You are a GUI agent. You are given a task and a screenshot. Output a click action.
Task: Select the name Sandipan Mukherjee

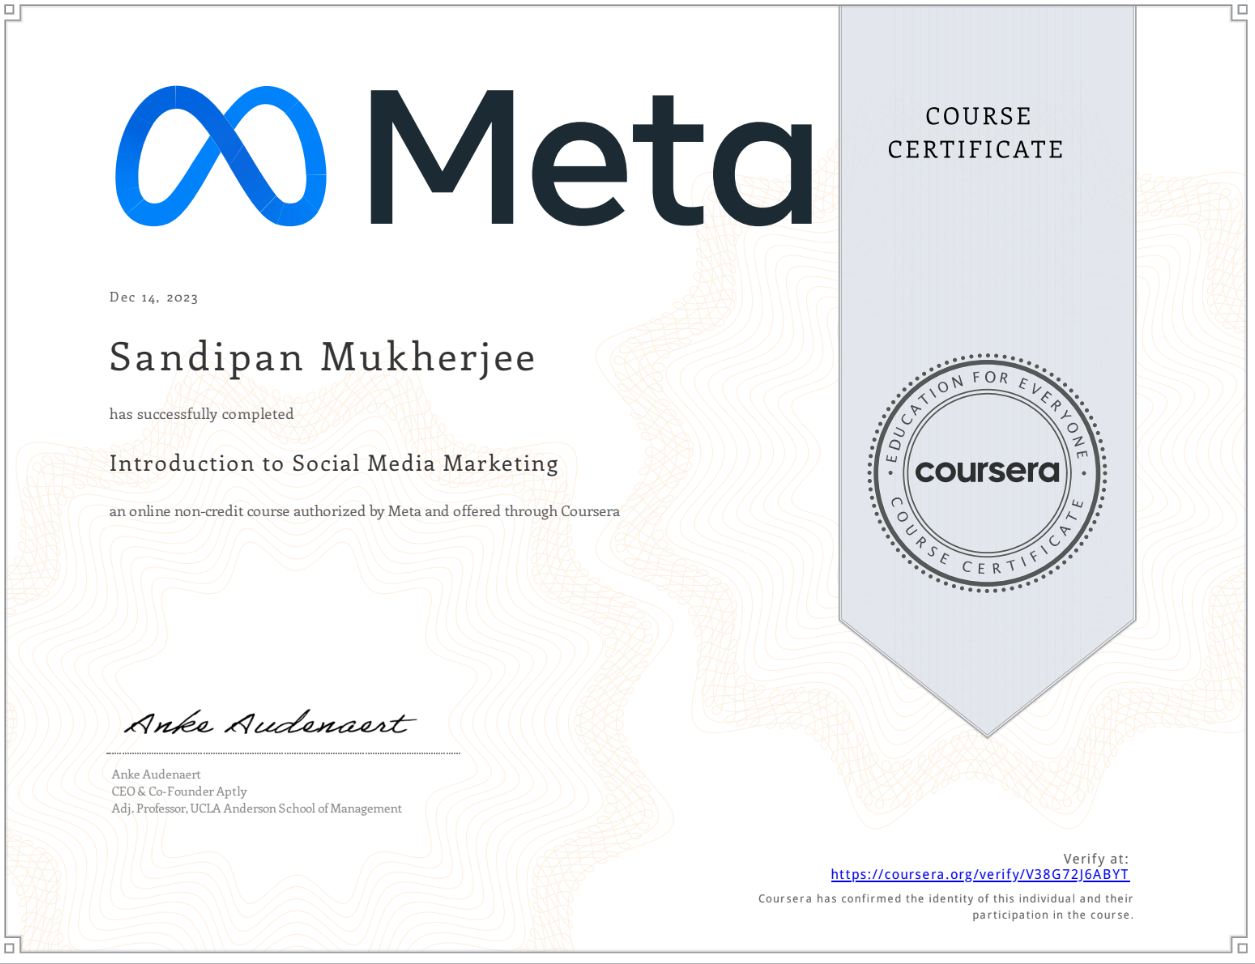322,358
